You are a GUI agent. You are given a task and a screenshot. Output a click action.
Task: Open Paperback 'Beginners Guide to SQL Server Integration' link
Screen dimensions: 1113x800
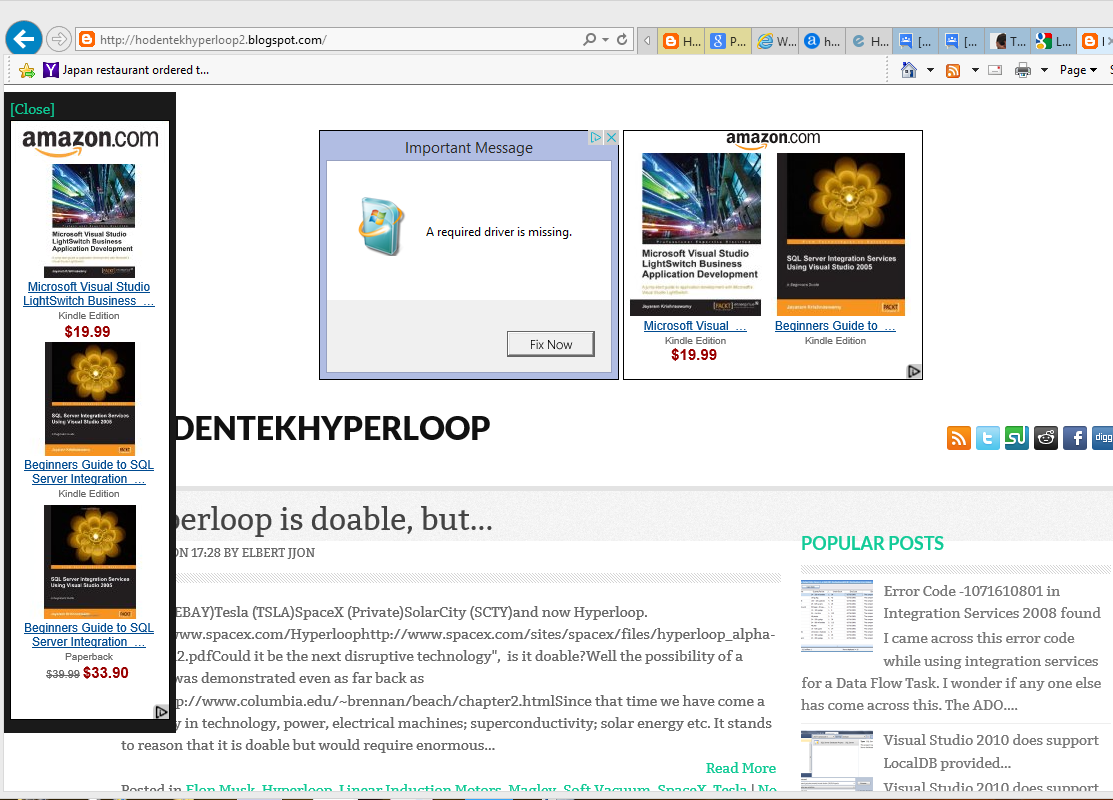click(x=89, y=634)
